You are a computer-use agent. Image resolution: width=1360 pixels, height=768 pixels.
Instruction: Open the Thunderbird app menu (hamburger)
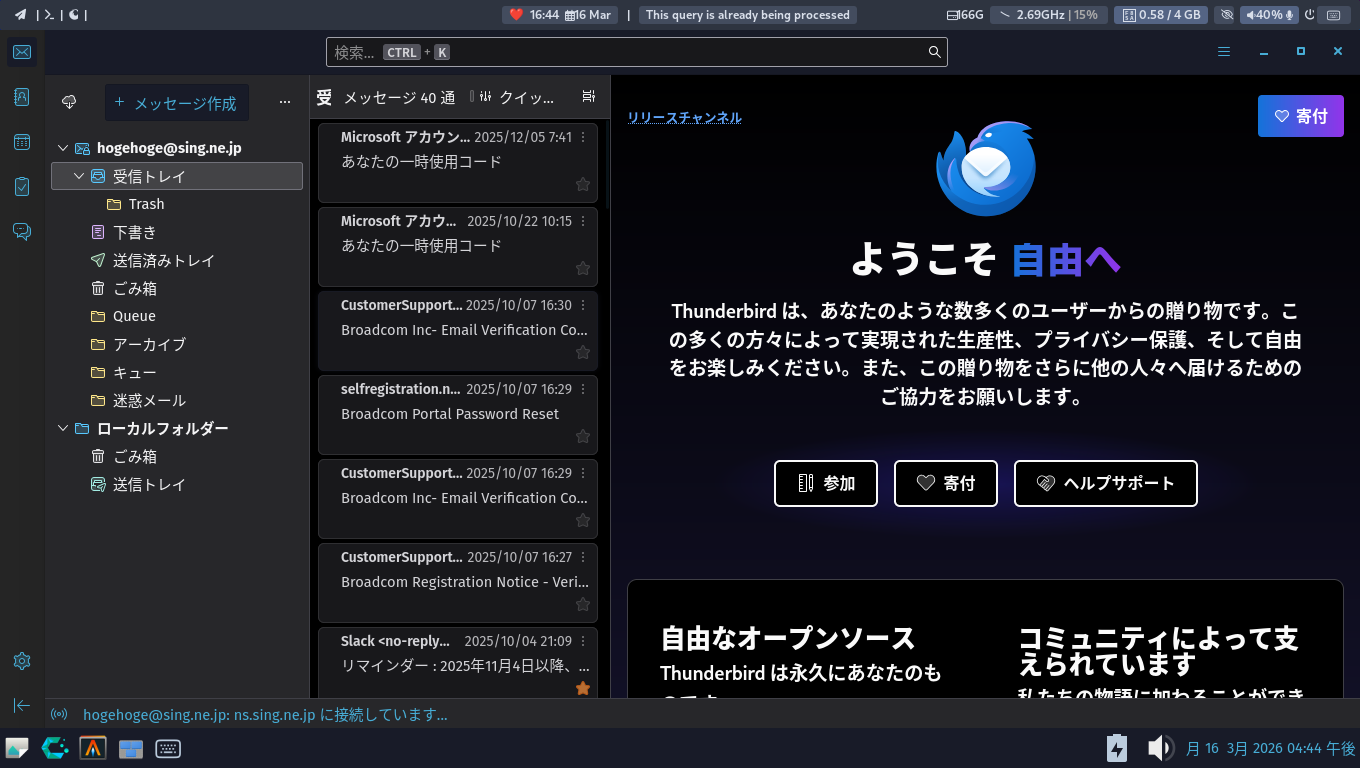[1224, 52]
